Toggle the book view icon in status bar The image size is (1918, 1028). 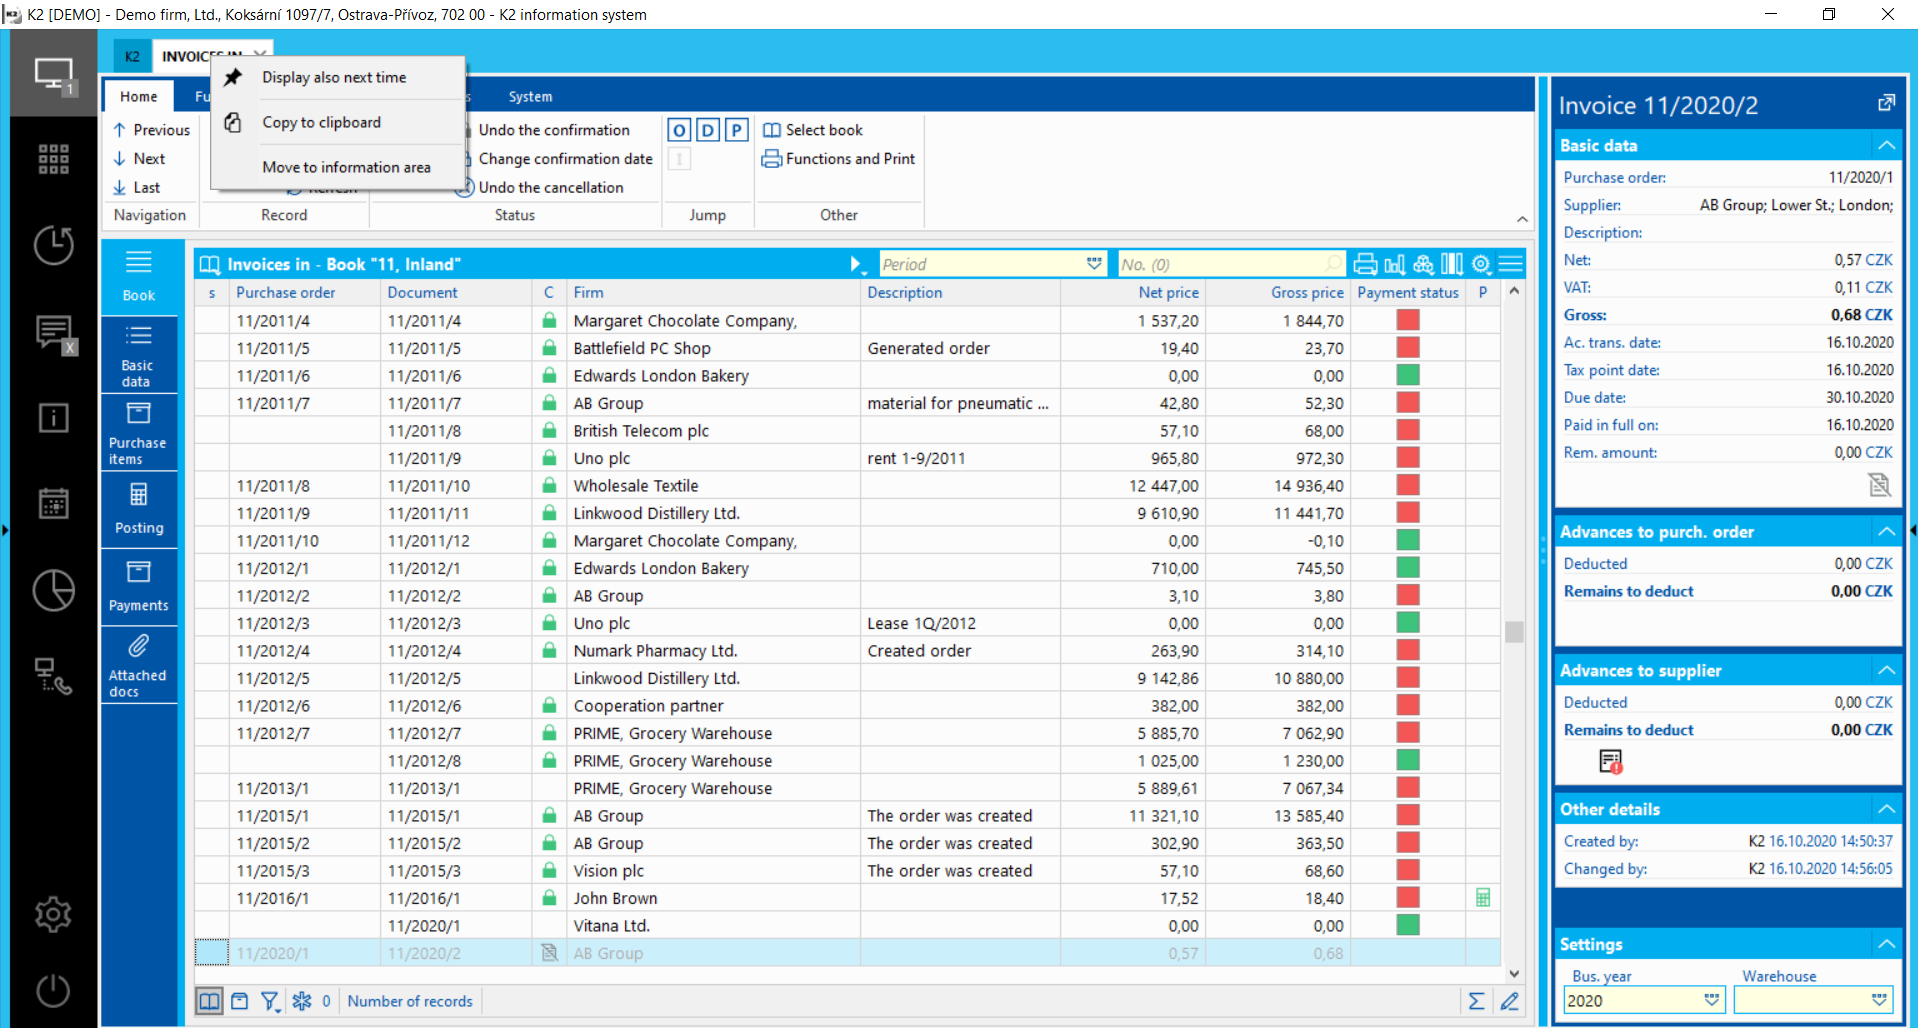pyautogui.click(x=209, y=1001)
